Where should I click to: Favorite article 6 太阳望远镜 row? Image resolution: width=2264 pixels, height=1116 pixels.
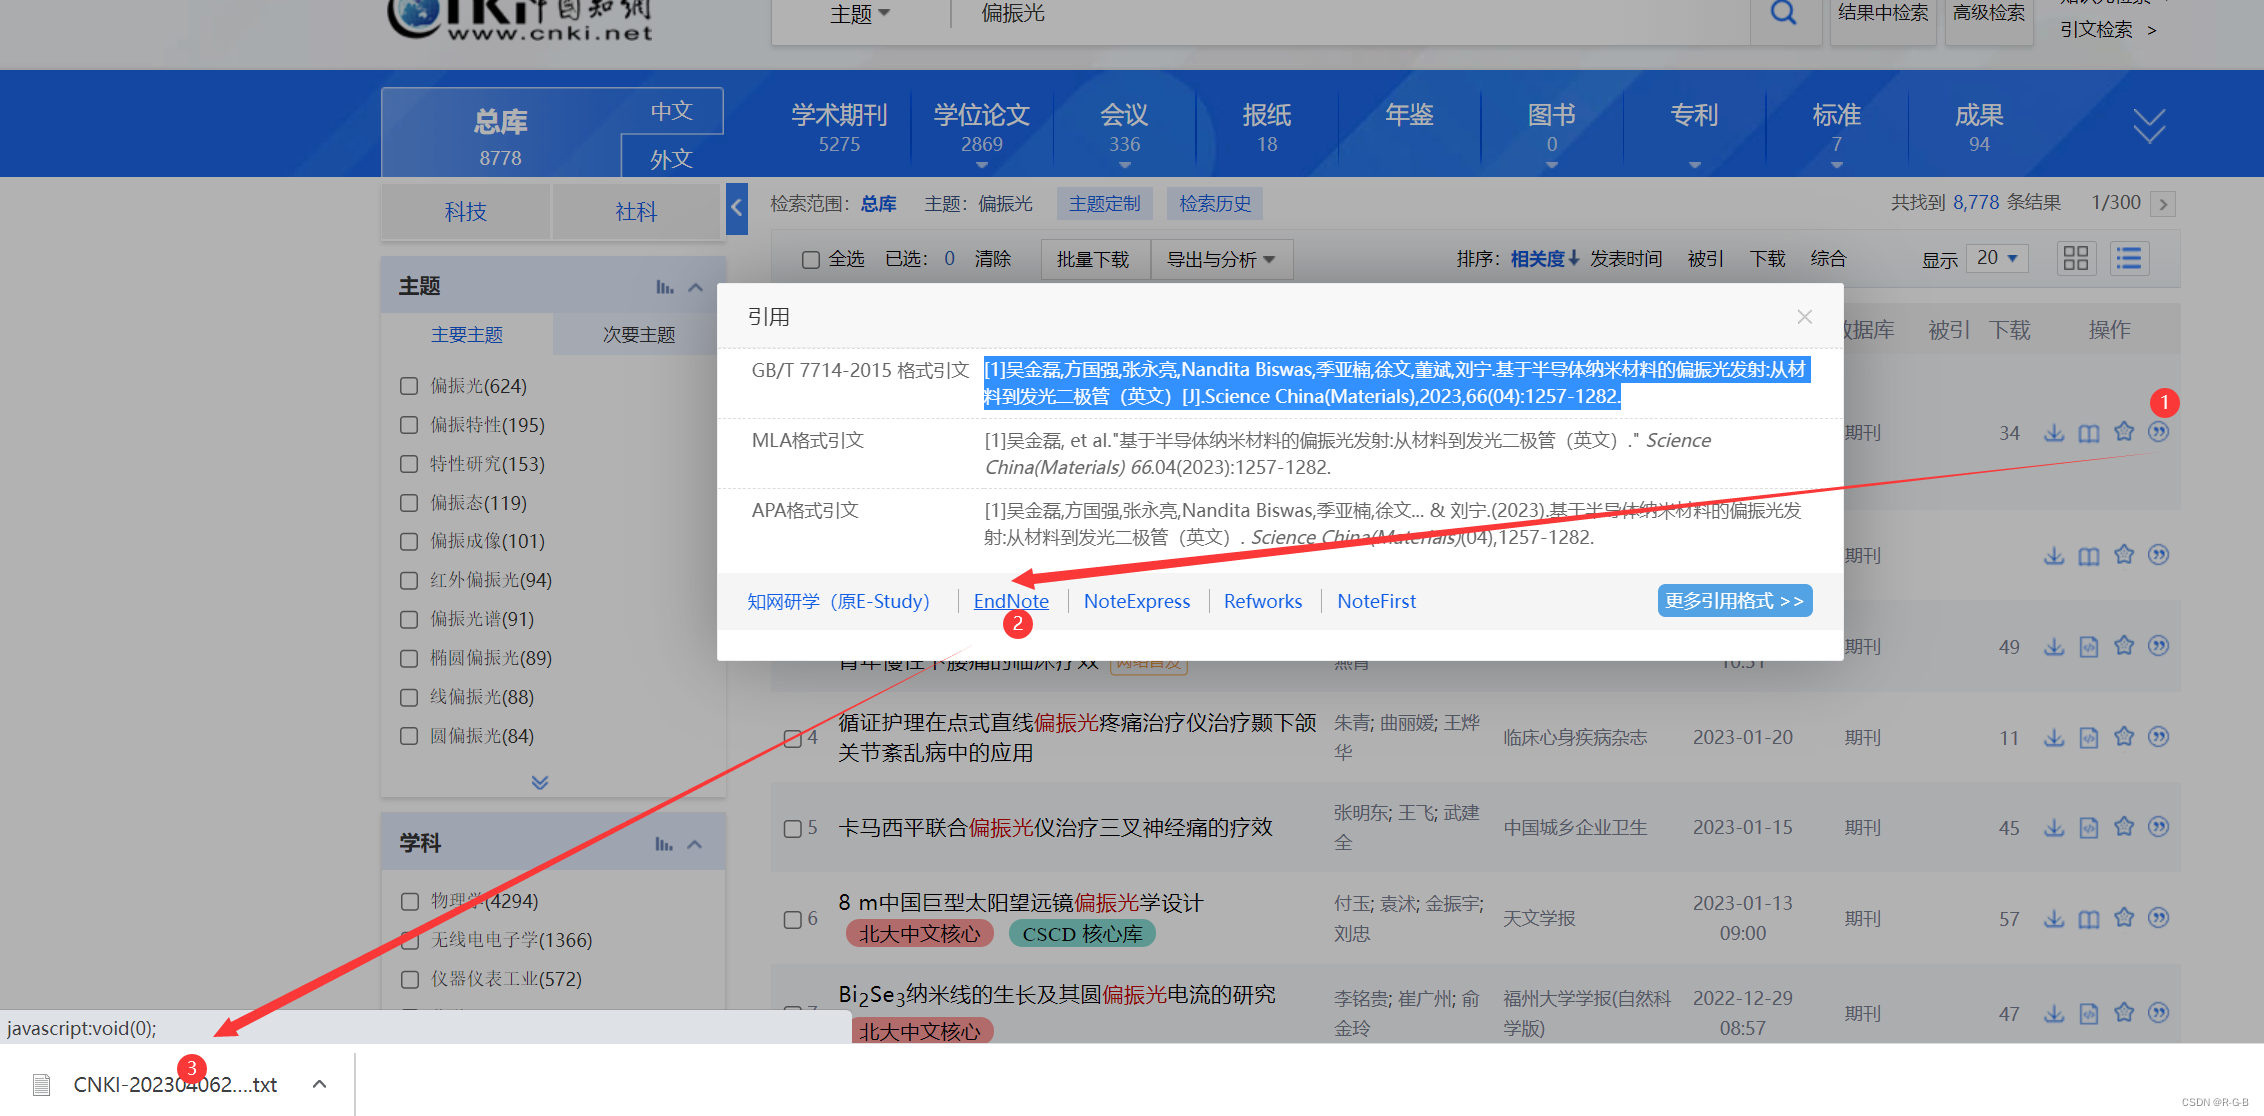click(x=2124, y=918)
